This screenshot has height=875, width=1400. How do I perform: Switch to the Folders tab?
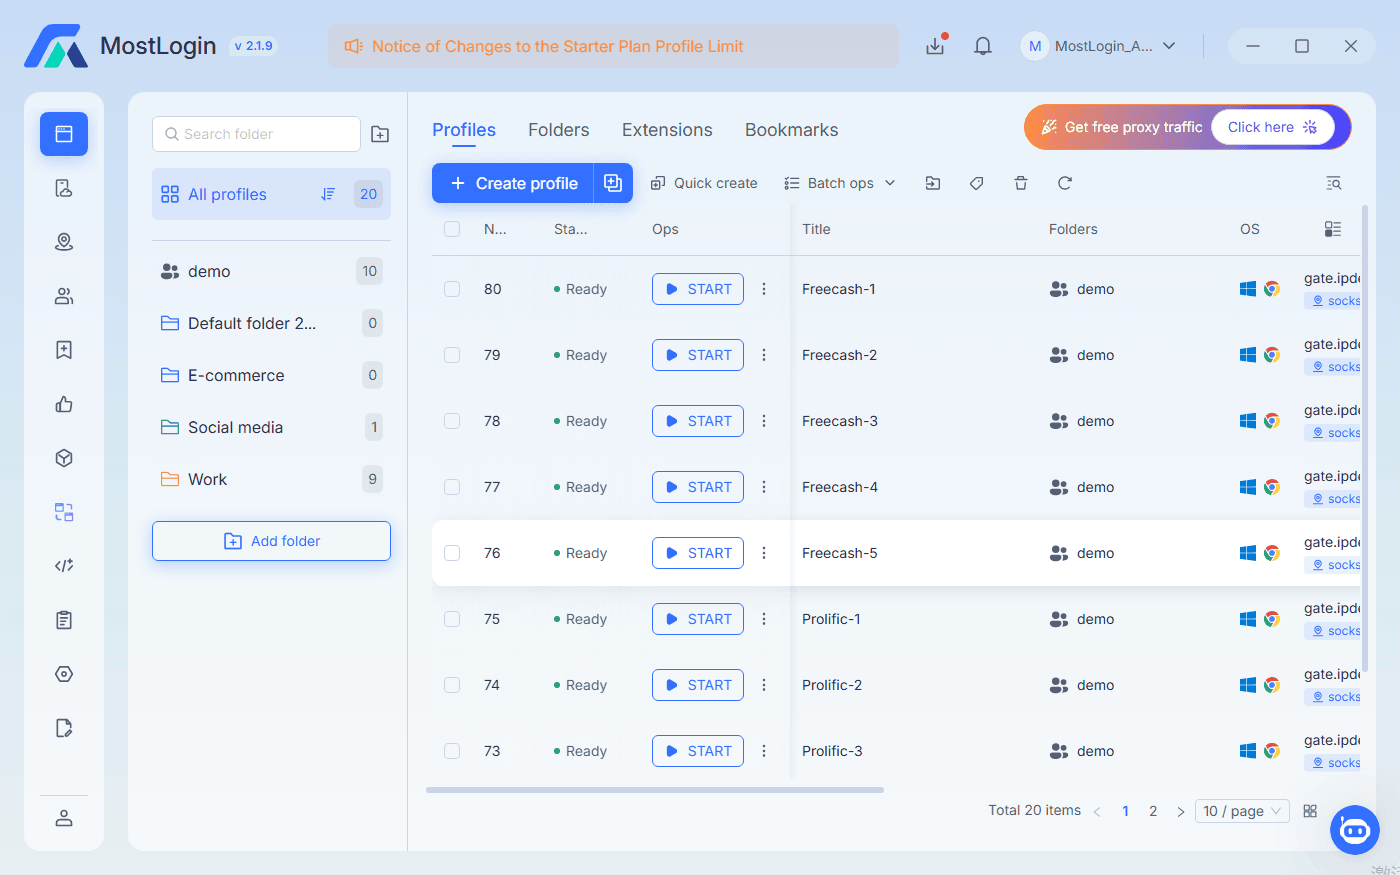(559, 130)
